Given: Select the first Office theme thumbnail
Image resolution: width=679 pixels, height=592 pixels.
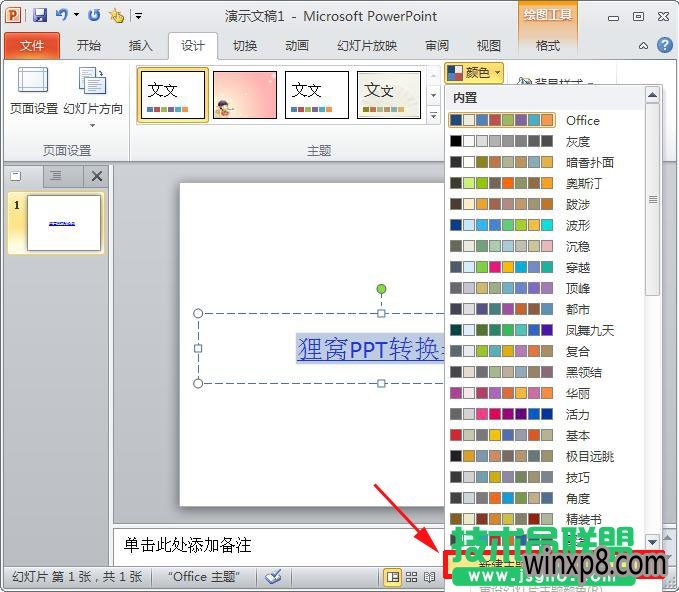Looking at the screenshot, I should click(x=172, y=95).
